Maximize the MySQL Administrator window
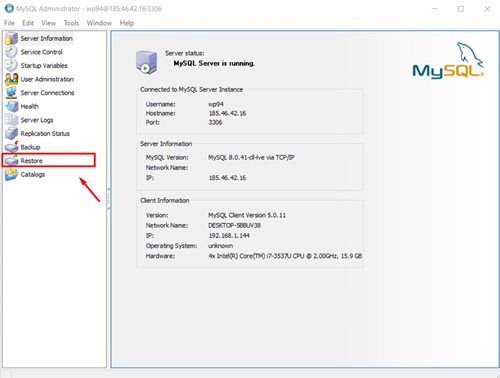 pyautogui.click(x=461, y=9)
